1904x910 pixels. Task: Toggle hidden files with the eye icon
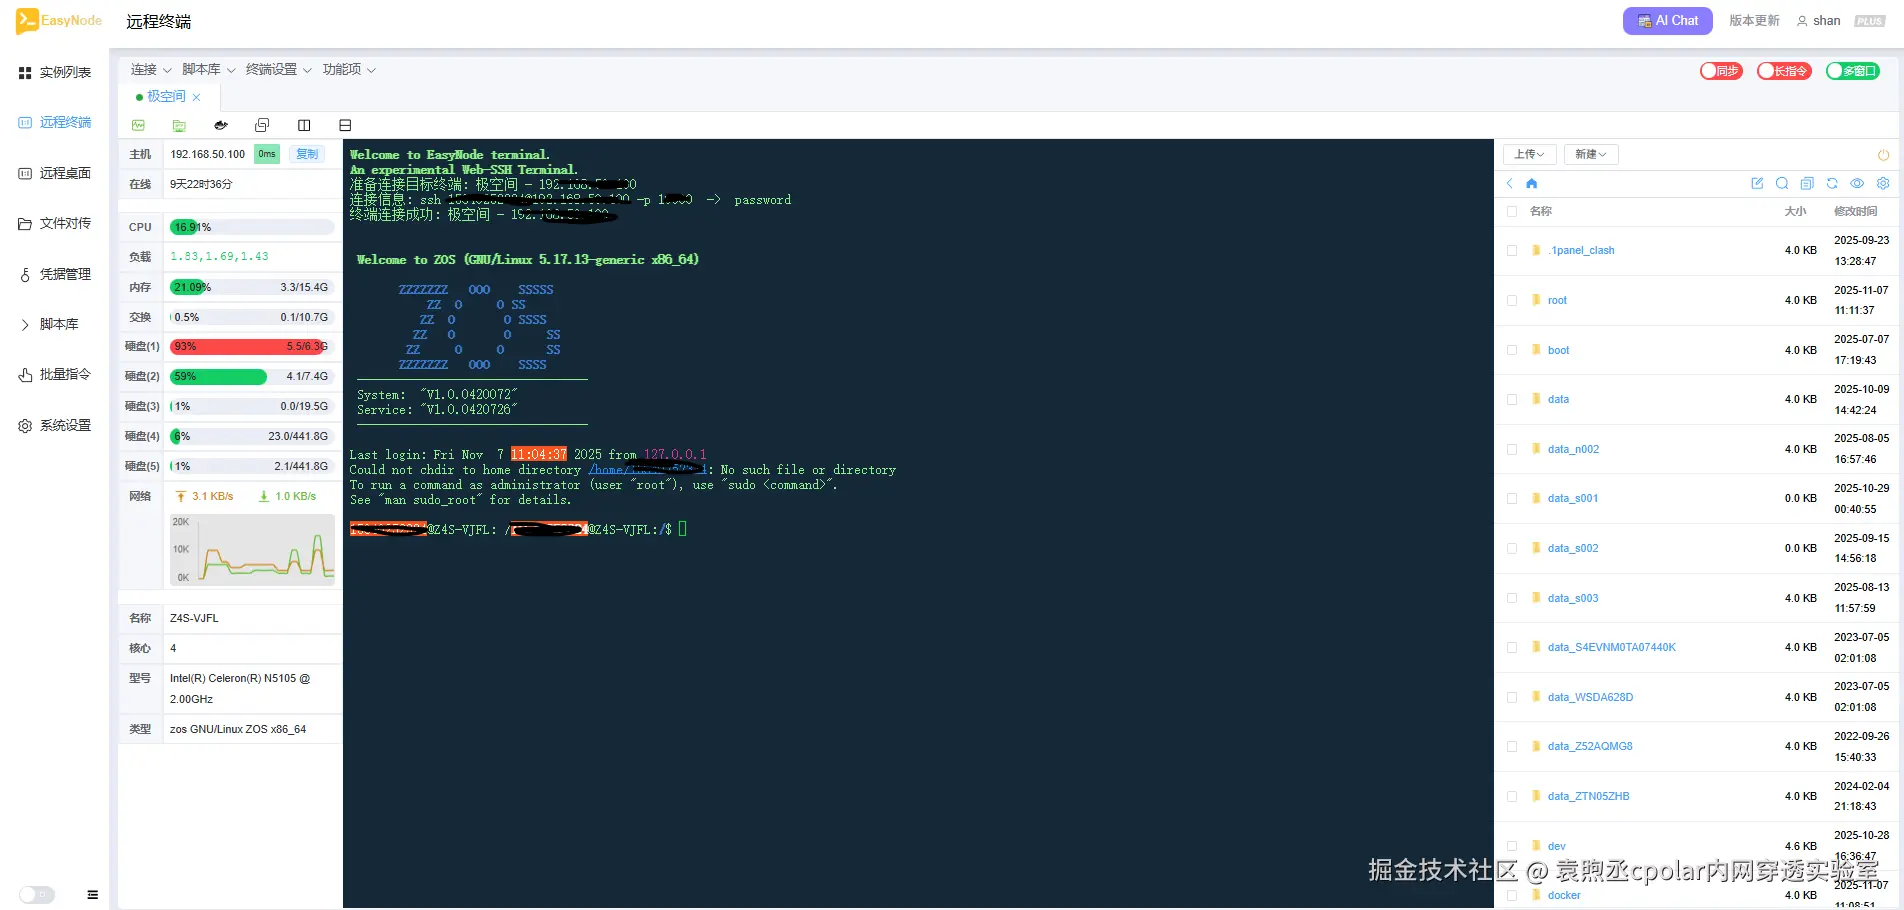click(1857, 183)
